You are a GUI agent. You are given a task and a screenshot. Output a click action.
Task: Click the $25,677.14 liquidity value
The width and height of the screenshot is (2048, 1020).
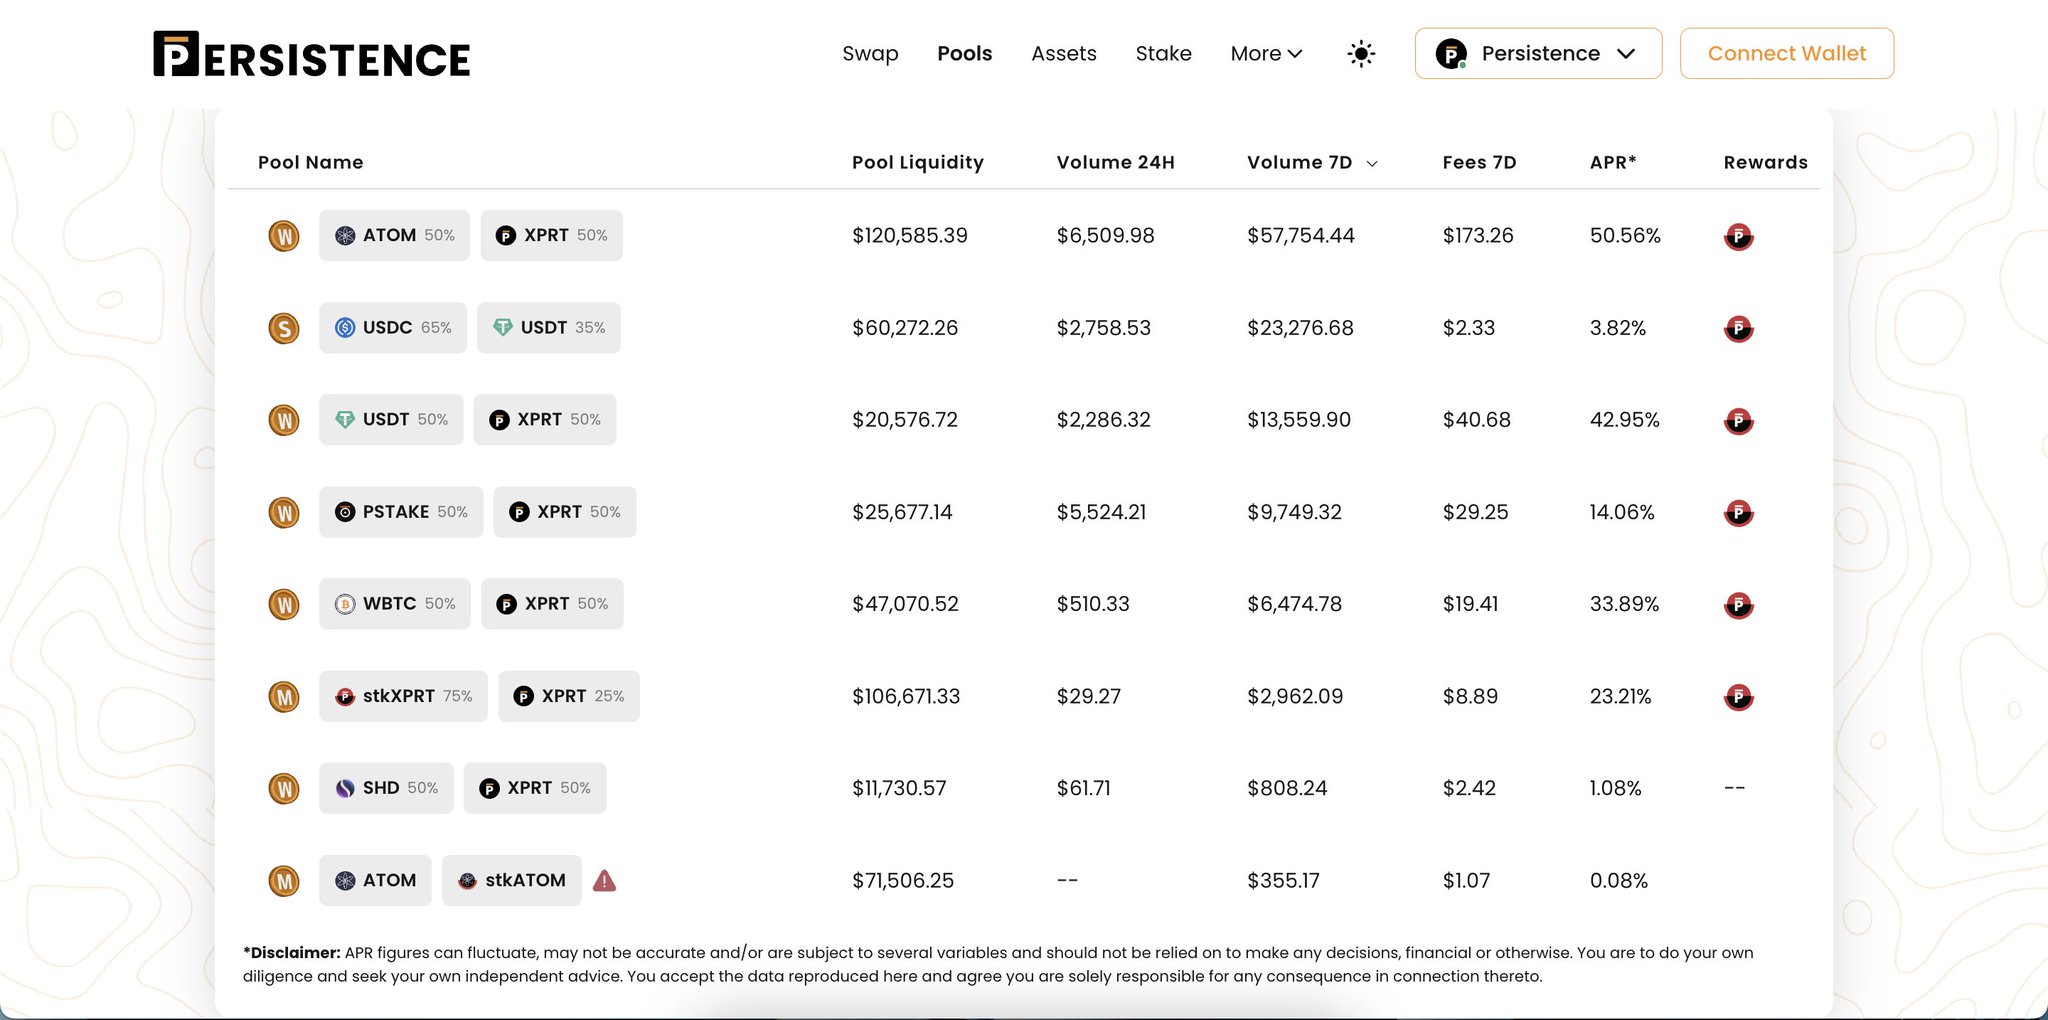902,512
